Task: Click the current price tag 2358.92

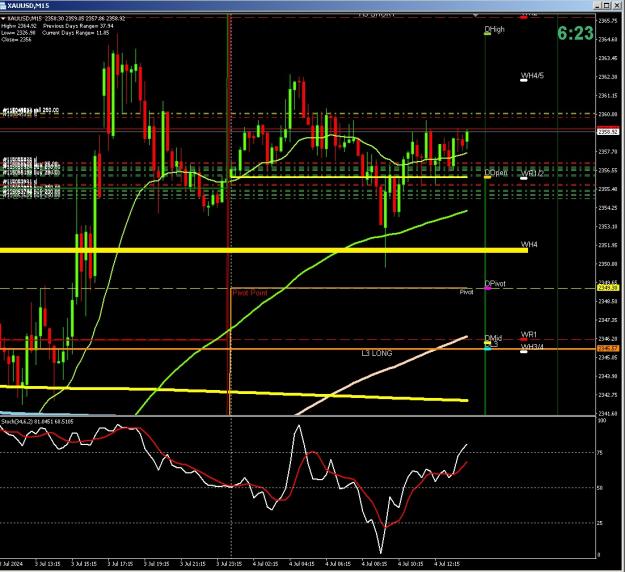Action: pyautogui.click(x=608, y=132)
